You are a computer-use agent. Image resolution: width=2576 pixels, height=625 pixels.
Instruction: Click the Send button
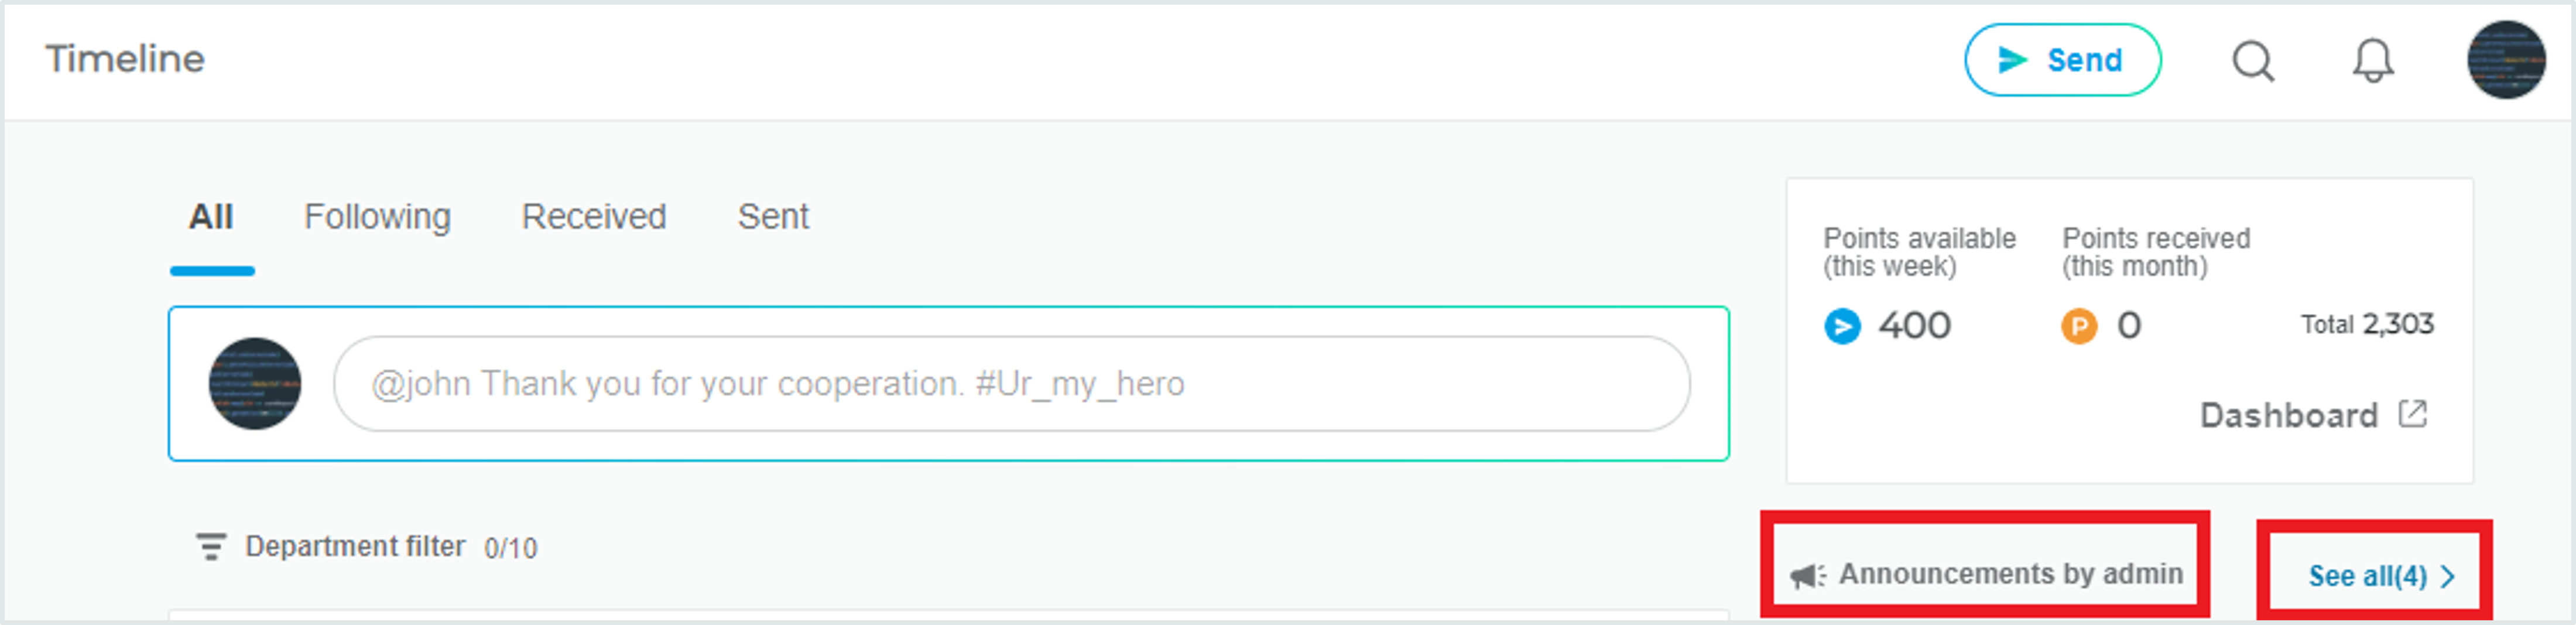(x=2062, y=60)
